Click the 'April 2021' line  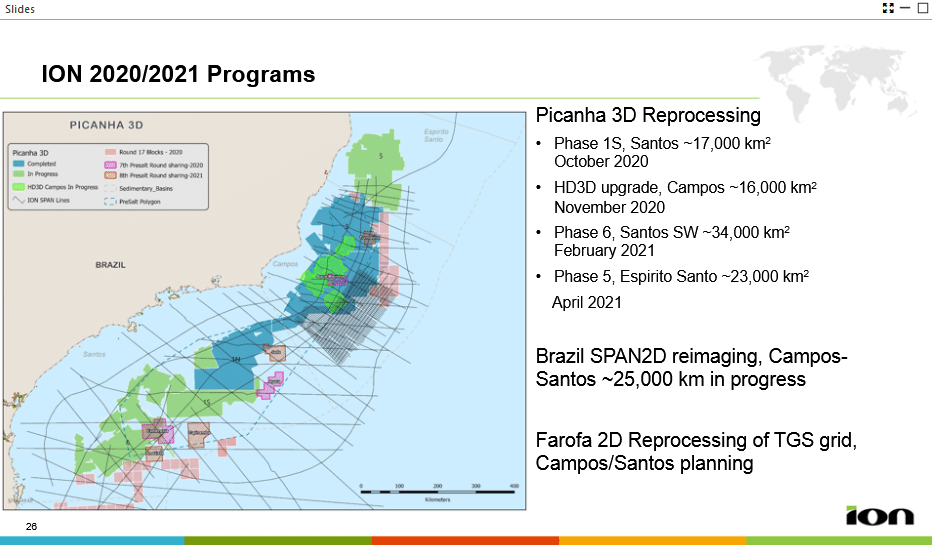(587, 303)
